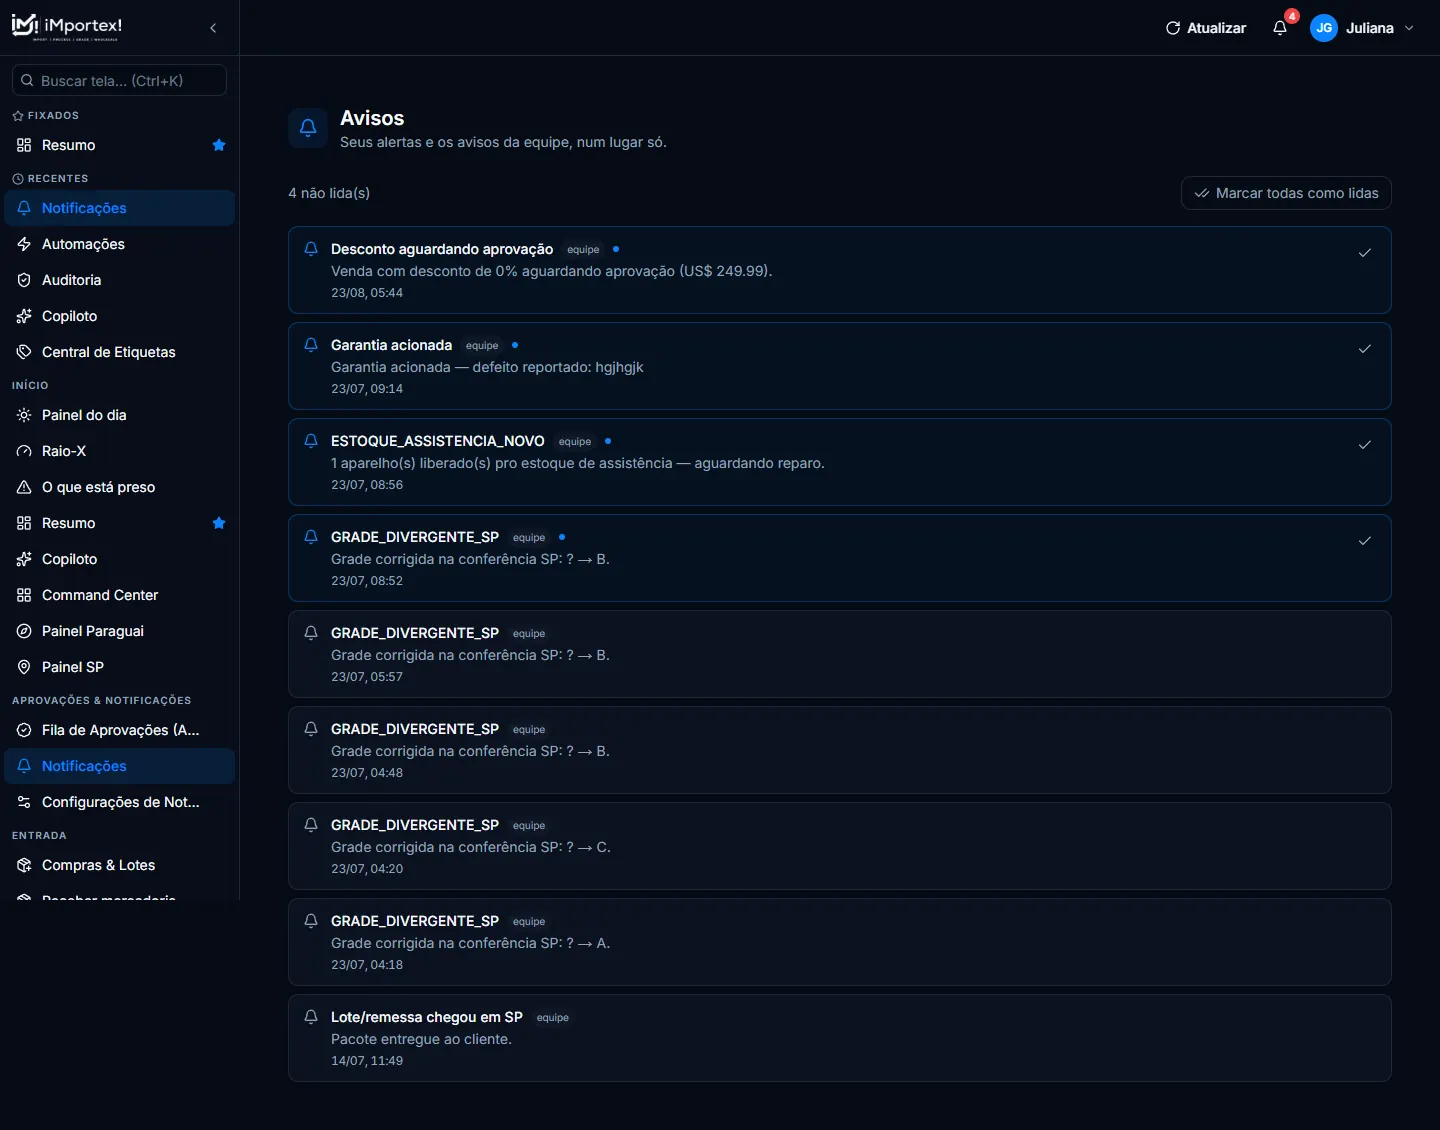Click the Command Center grid icon
1440x1130 pixels.
click(x=24, y=595)
